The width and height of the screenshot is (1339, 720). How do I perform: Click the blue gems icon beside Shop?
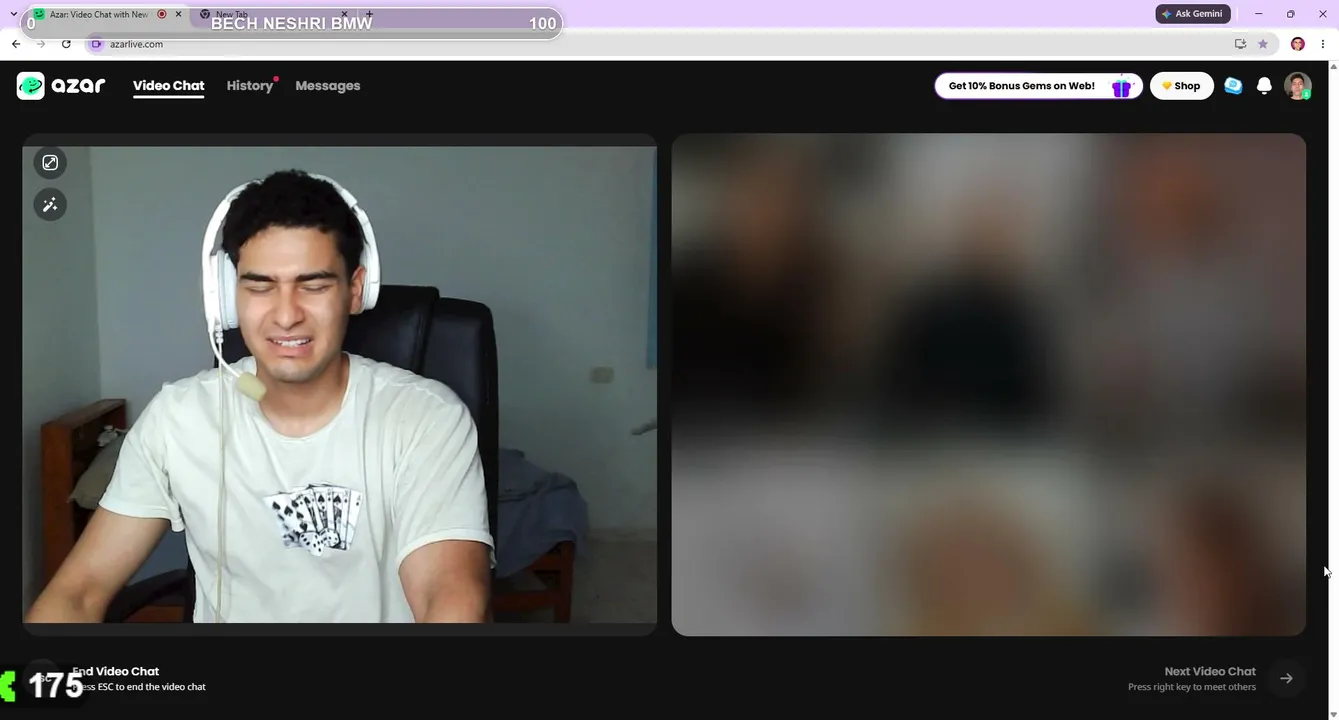1233,86
